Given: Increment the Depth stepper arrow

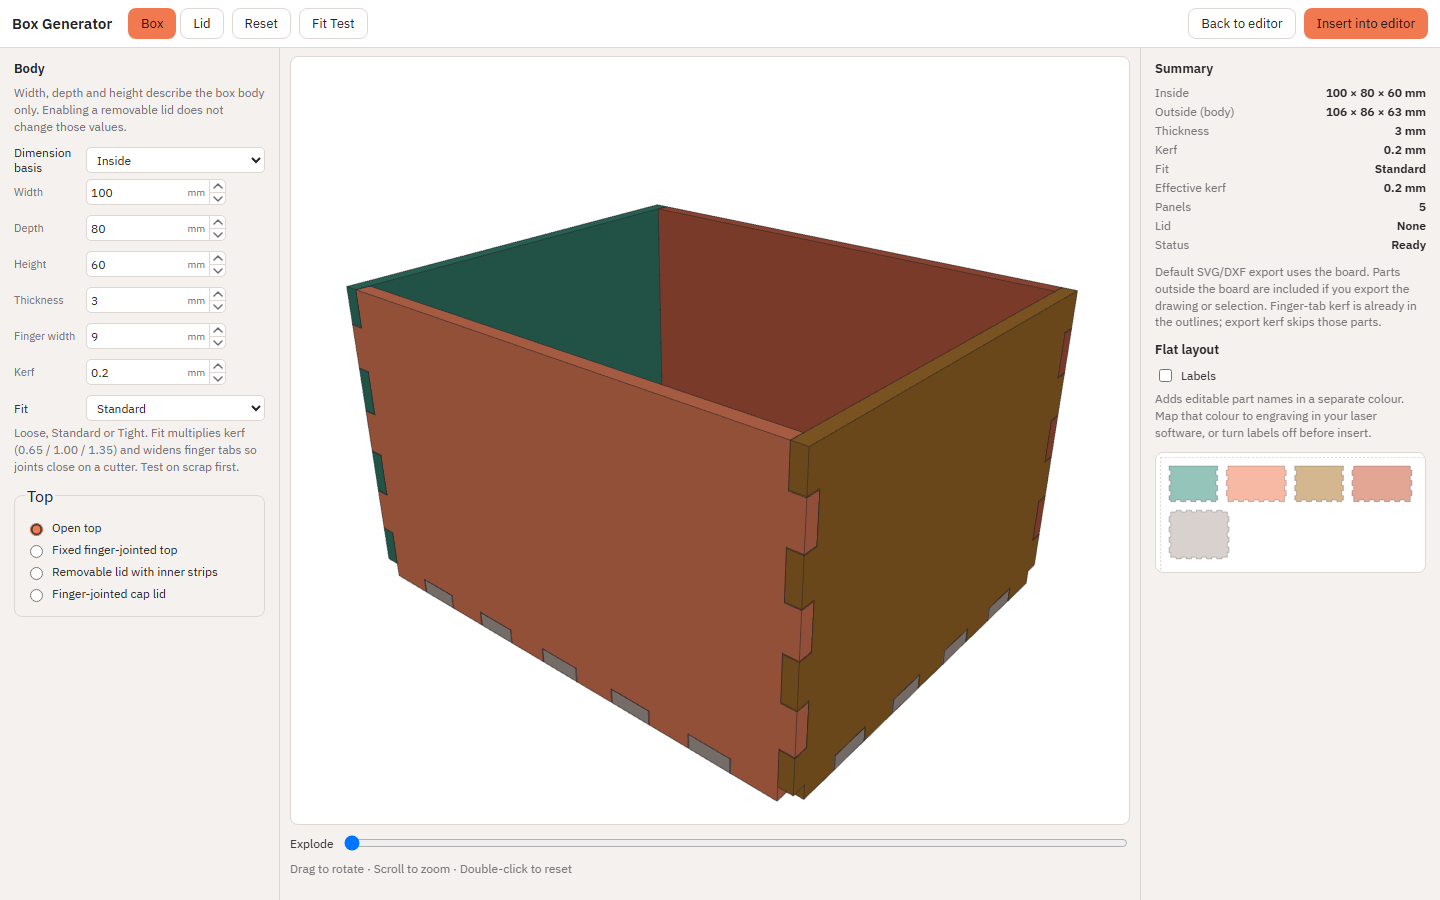Looking at the screenshot, I should (218, 222).
